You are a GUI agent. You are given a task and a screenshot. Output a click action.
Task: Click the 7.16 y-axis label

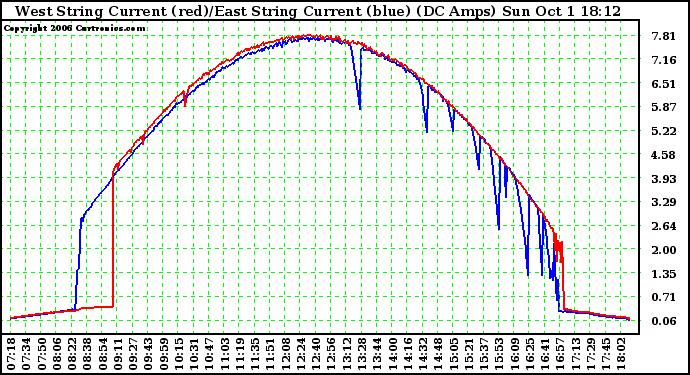(664, 60)
